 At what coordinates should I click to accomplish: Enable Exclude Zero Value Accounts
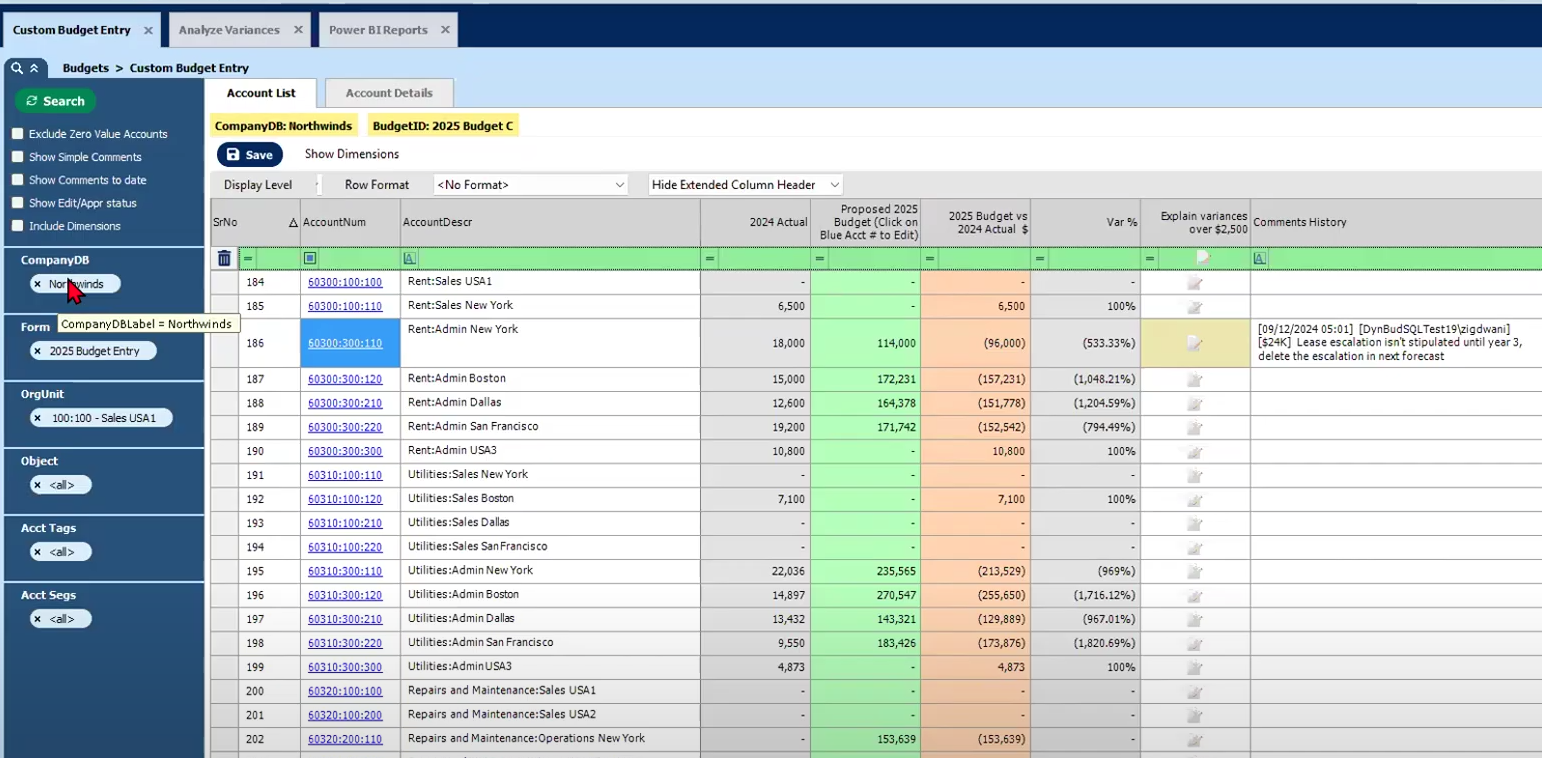17,134
